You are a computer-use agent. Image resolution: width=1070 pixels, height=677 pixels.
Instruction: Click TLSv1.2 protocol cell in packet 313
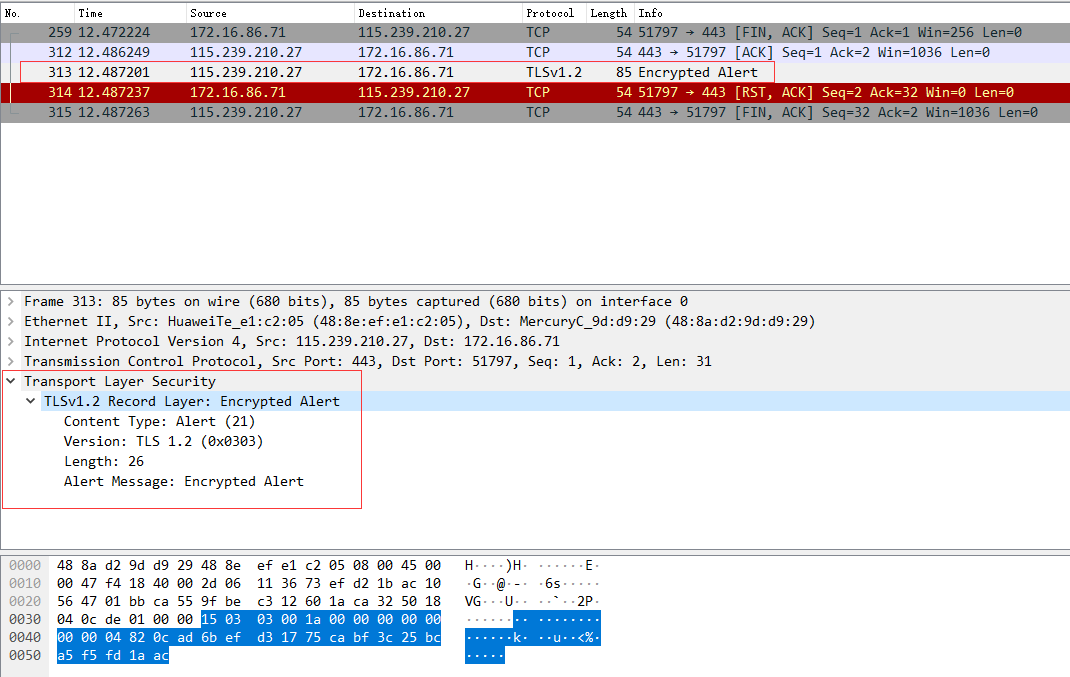(553, 72)
